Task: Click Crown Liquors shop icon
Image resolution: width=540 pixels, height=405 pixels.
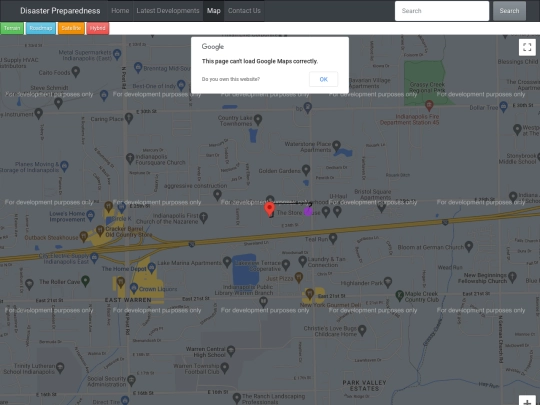Action: click(134, 288)
